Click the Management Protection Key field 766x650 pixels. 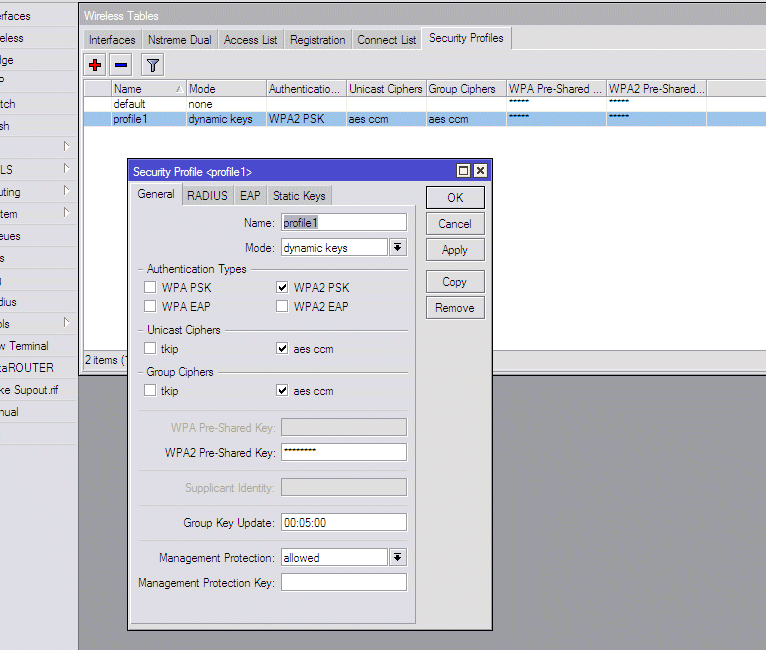pos(344,582)
